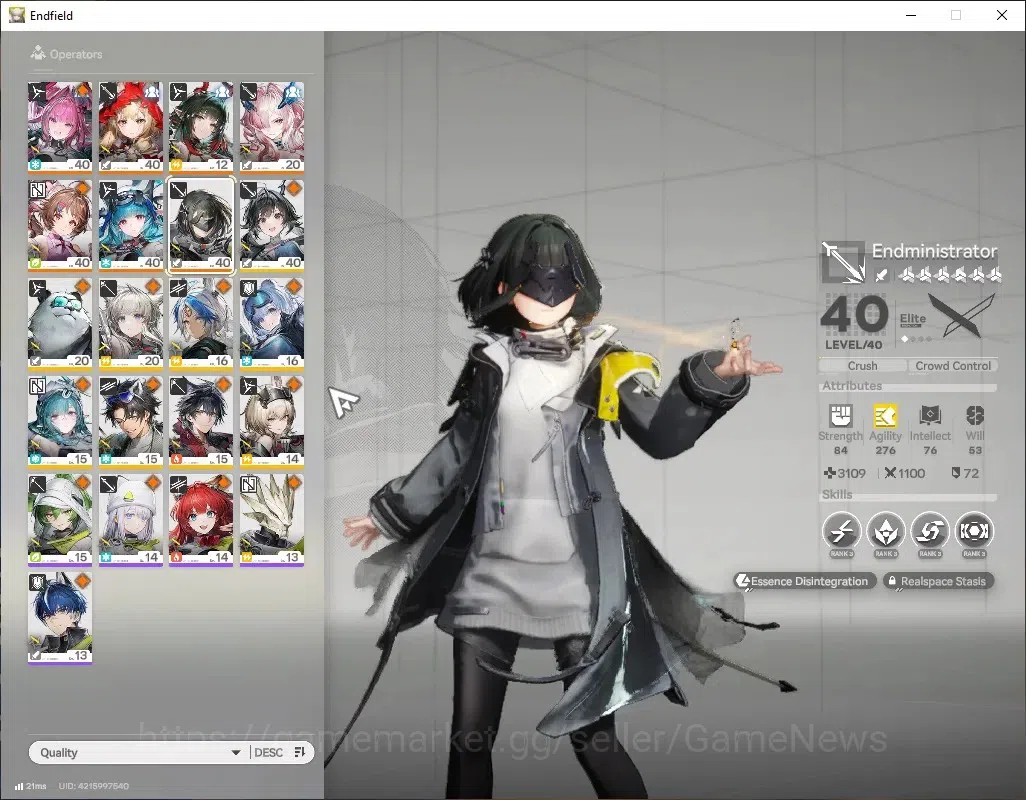
Task: Click the Endfield app icon in title bar
Action: click(x=16, y=14)
